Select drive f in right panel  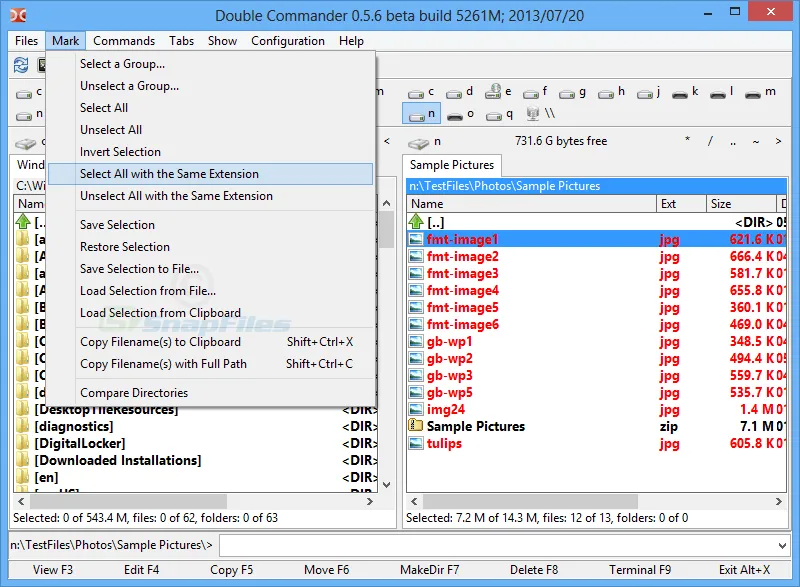(535, 92)
